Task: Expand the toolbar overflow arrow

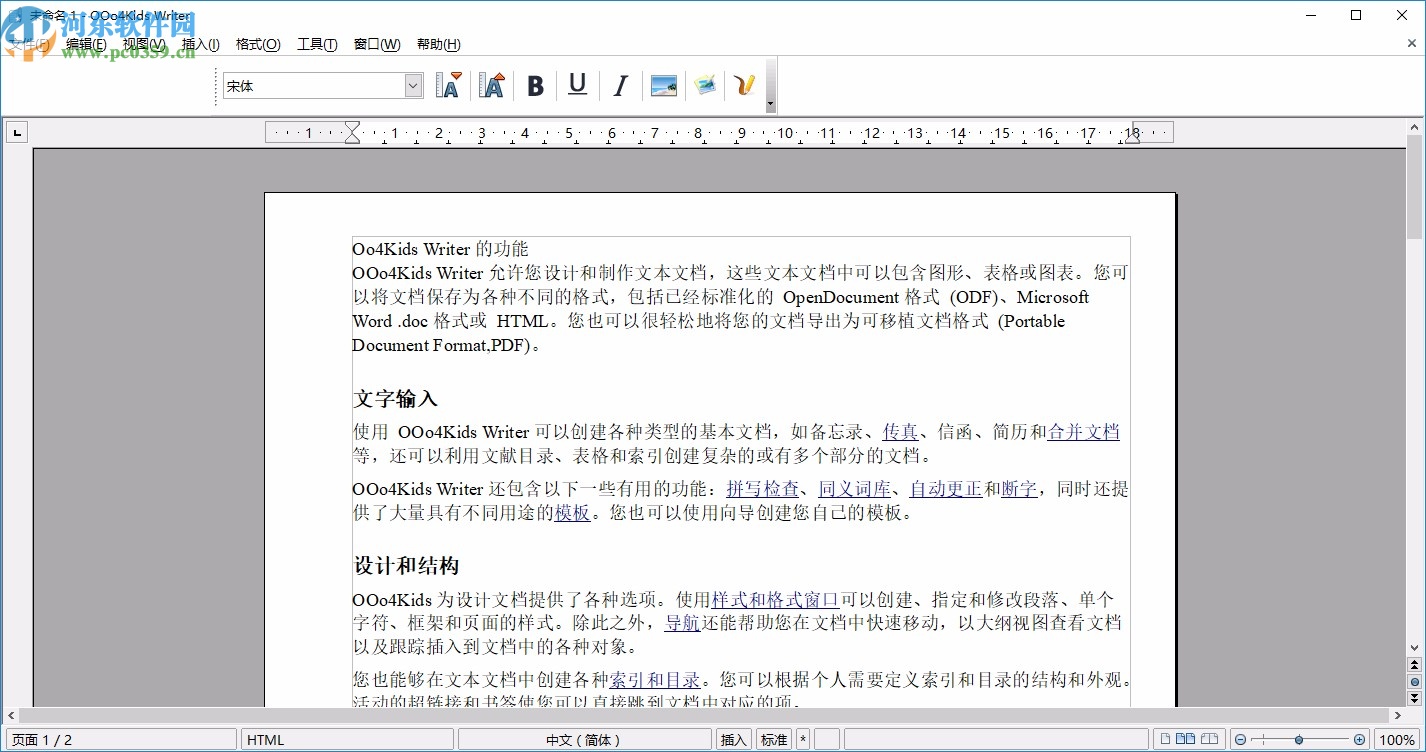Action: pos(770,105)
